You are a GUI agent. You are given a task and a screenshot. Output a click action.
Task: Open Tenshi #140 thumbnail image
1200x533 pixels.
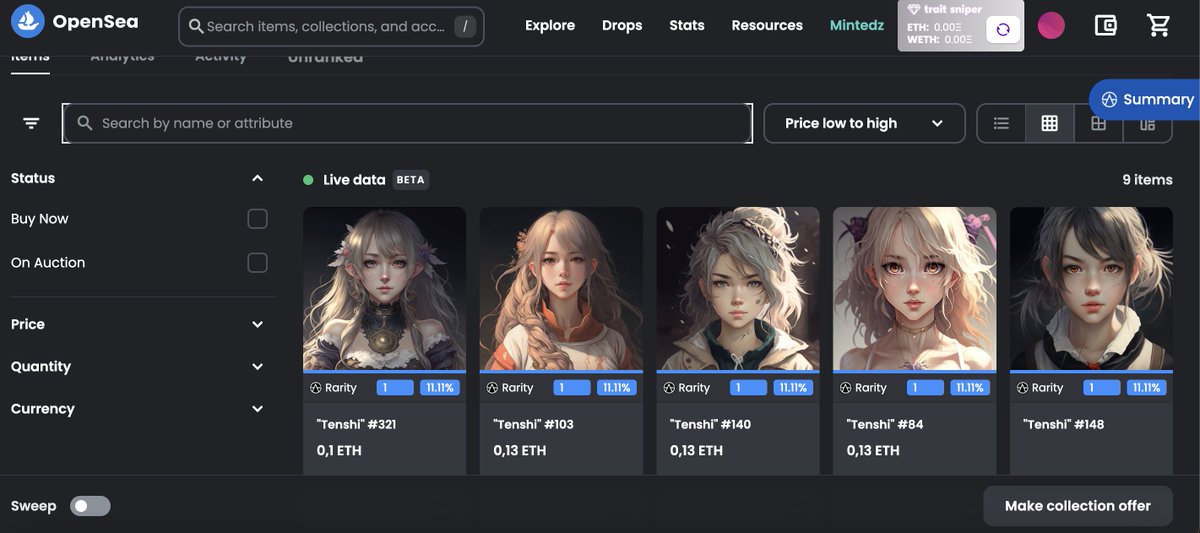point(738,289)
